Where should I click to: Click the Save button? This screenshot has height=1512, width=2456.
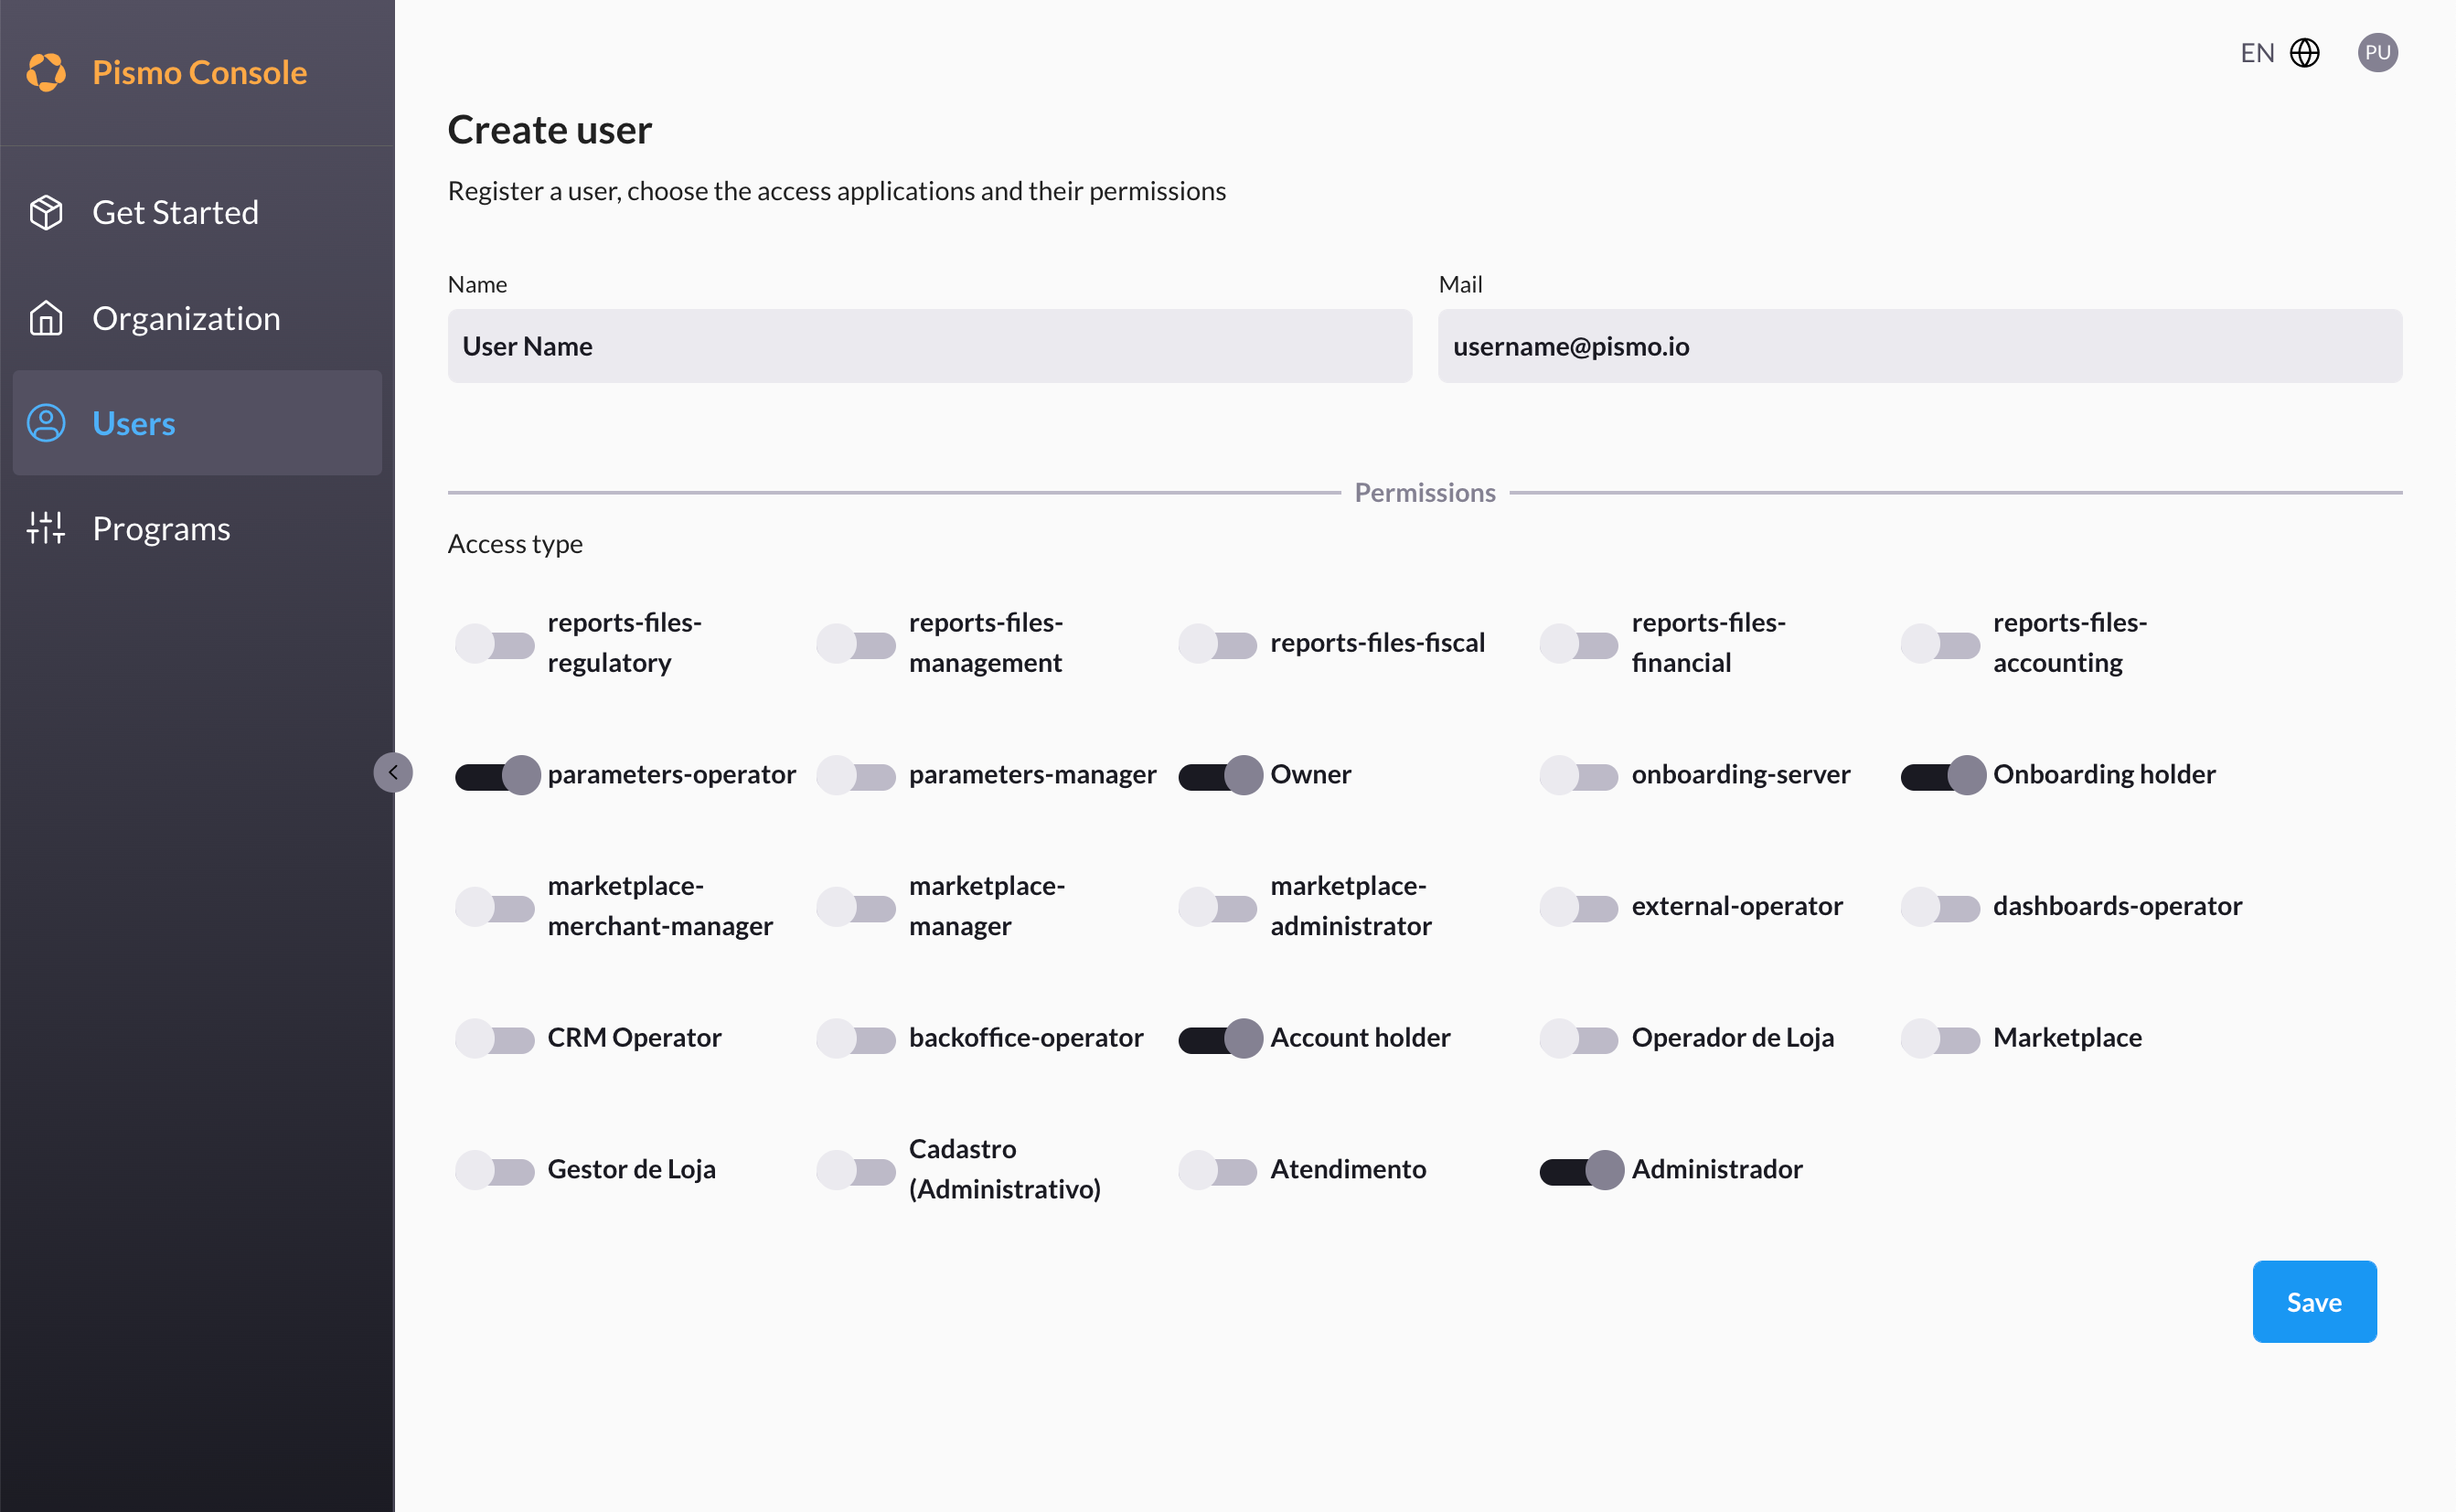2313,1301
